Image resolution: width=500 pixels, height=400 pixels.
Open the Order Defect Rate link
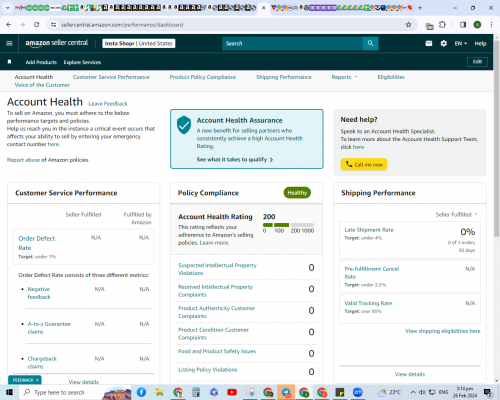click(x=37, y=243)
